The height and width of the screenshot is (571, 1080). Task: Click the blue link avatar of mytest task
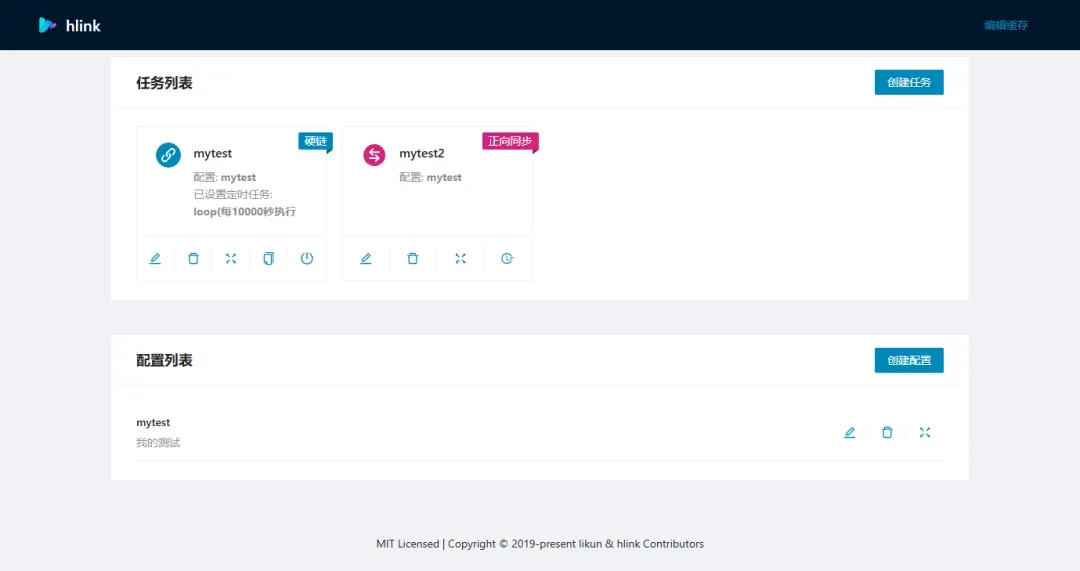tap(168, 154)
